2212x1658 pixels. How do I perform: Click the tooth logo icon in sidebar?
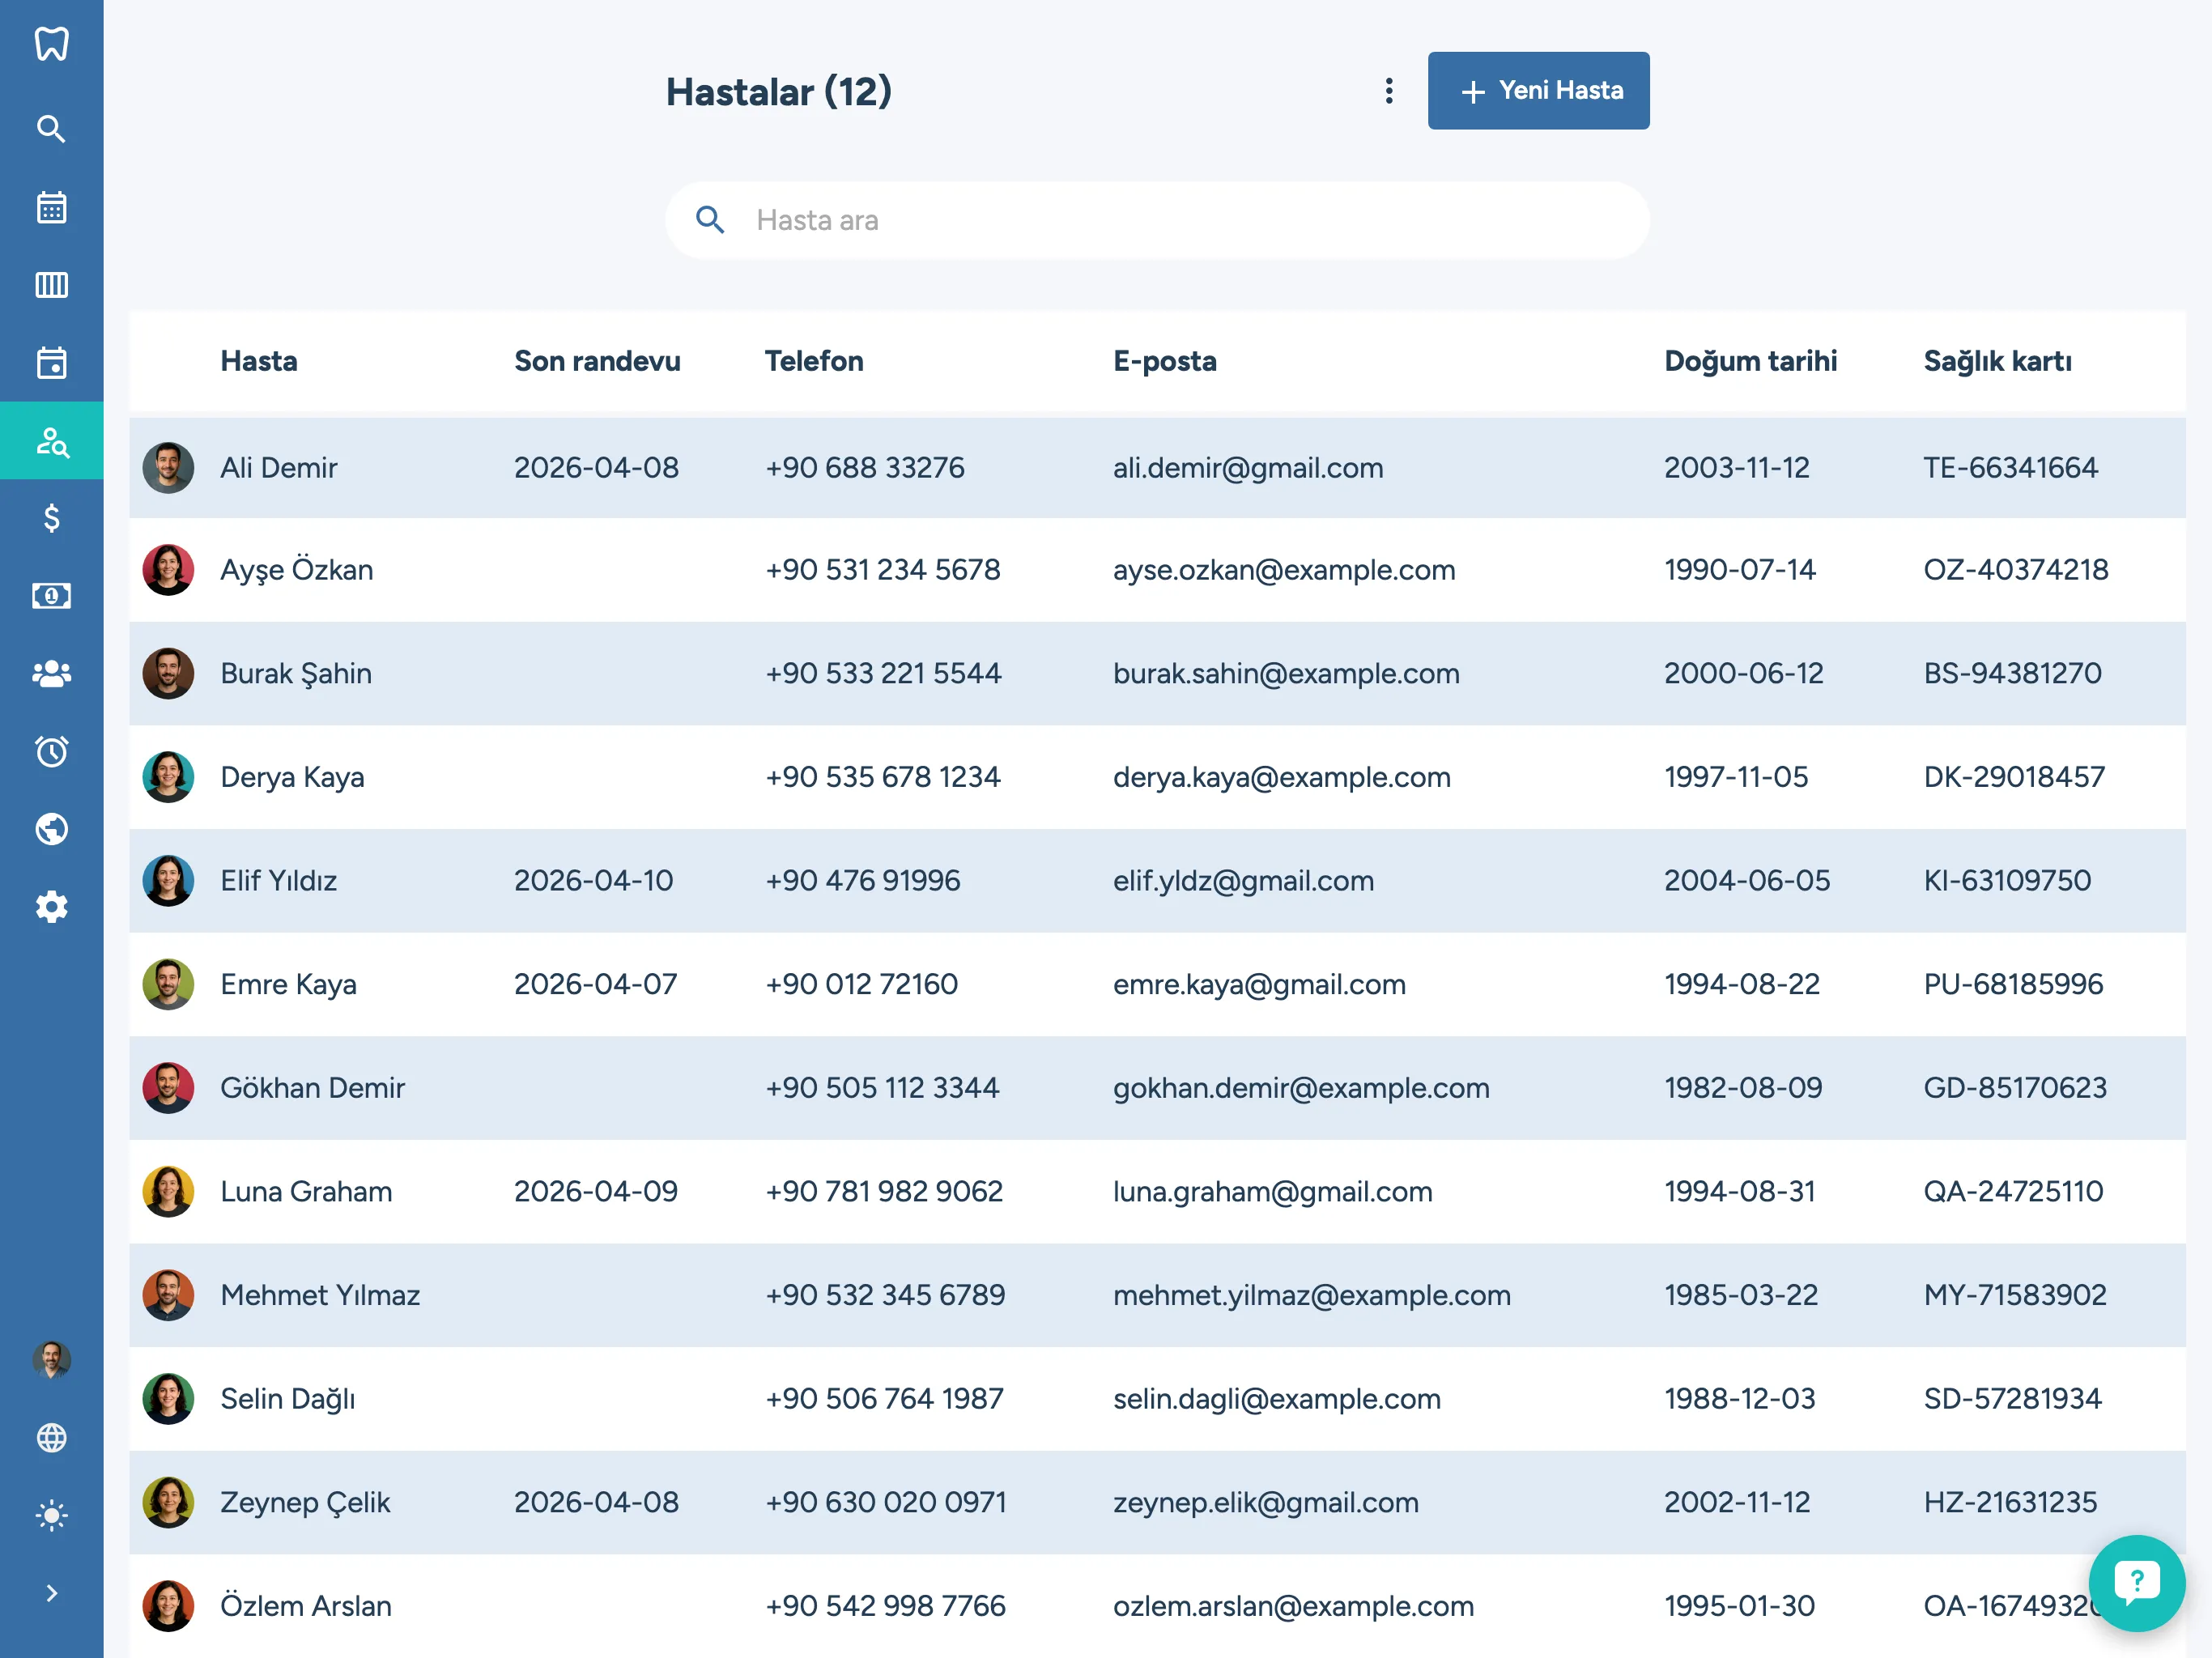51,44
